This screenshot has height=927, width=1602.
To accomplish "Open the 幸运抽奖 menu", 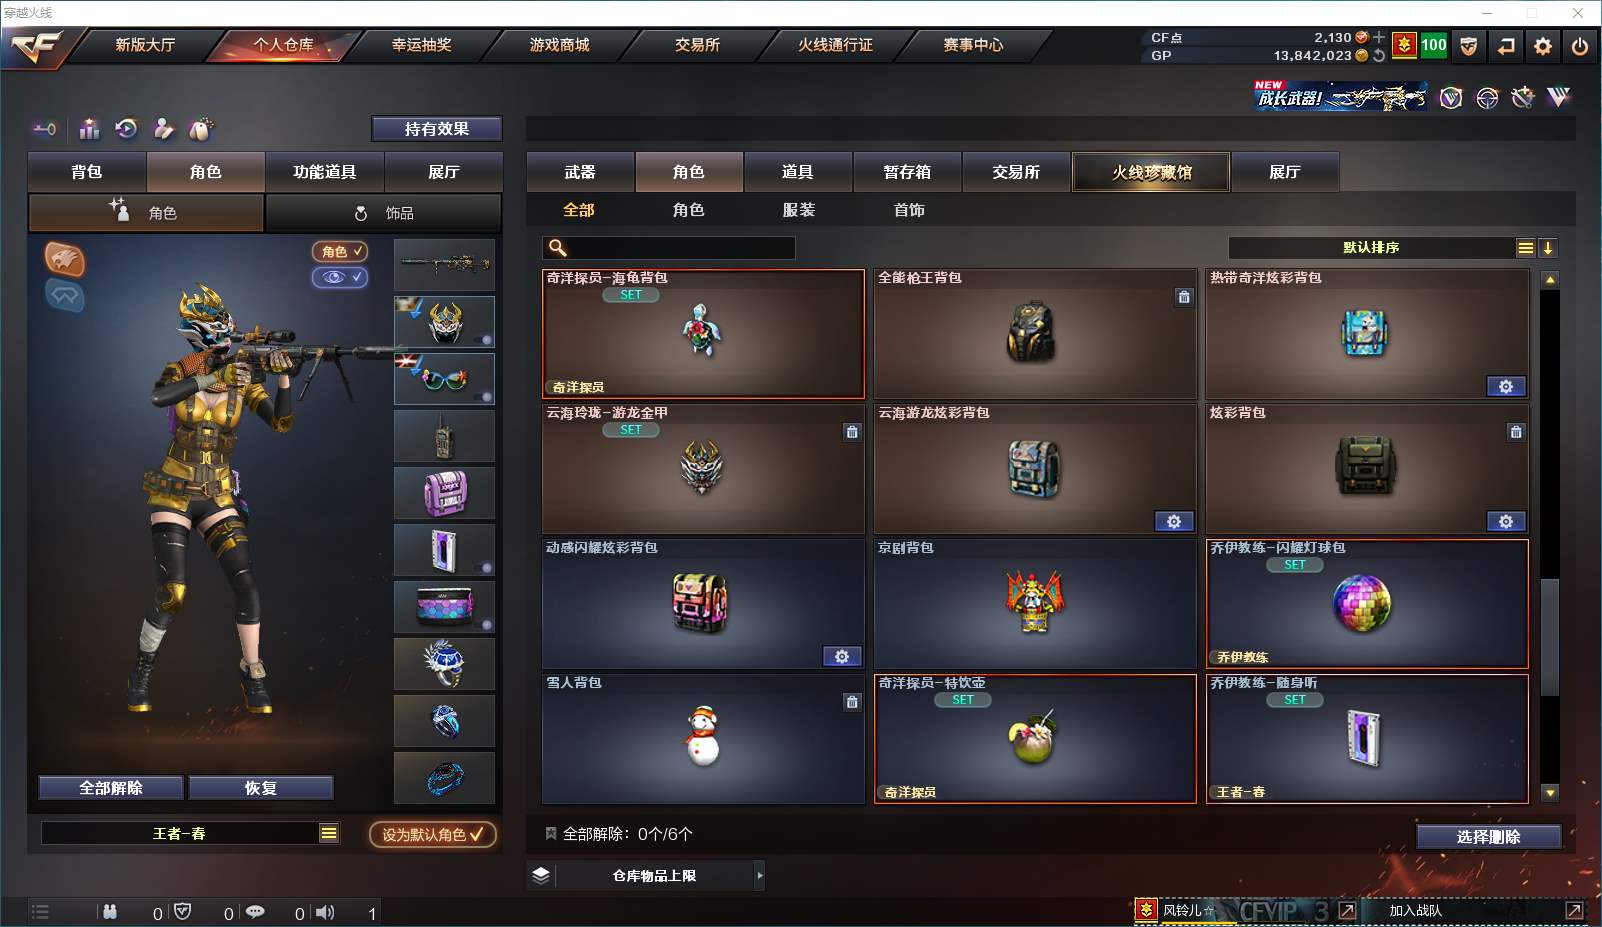I will (421, 45).
